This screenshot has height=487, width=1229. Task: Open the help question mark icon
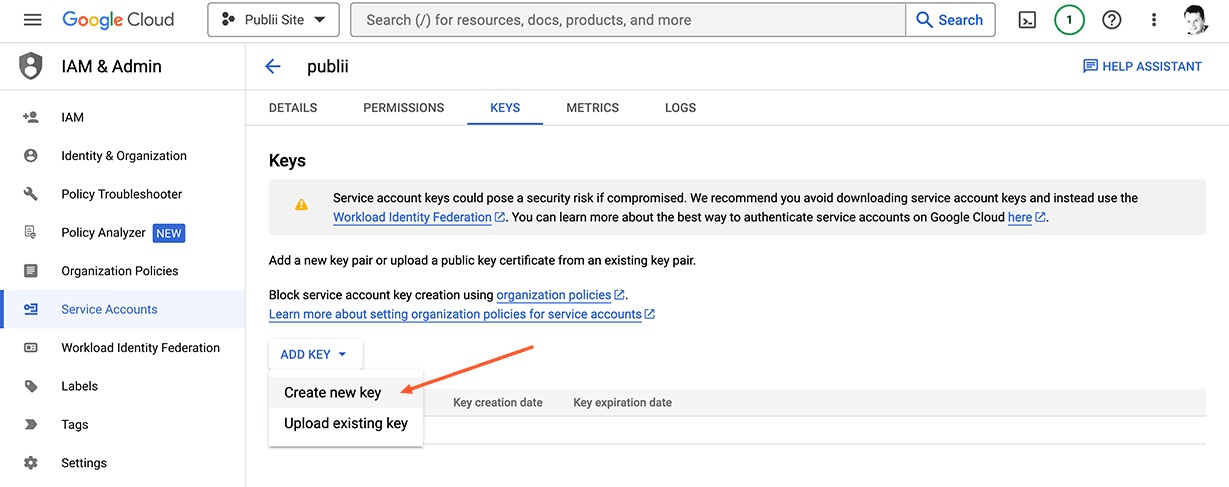coord(1111,20)
